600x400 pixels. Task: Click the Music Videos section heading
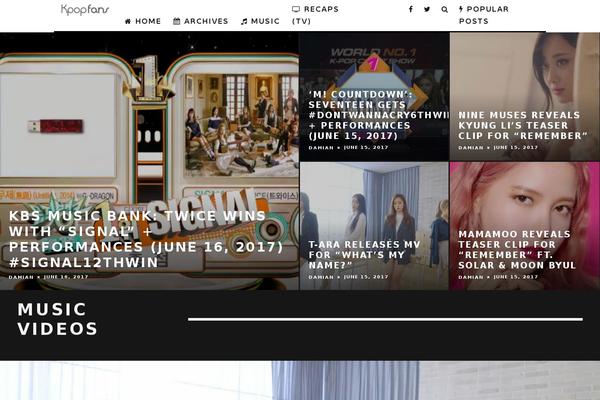(x=57, y=319)
